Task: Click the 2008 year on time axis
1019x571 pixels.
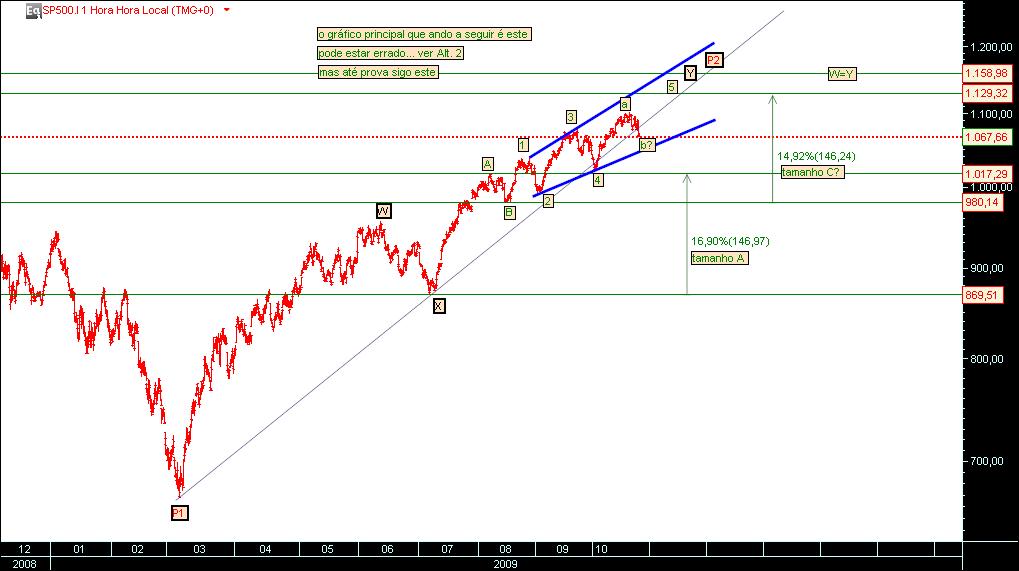Action: point(25,564)
